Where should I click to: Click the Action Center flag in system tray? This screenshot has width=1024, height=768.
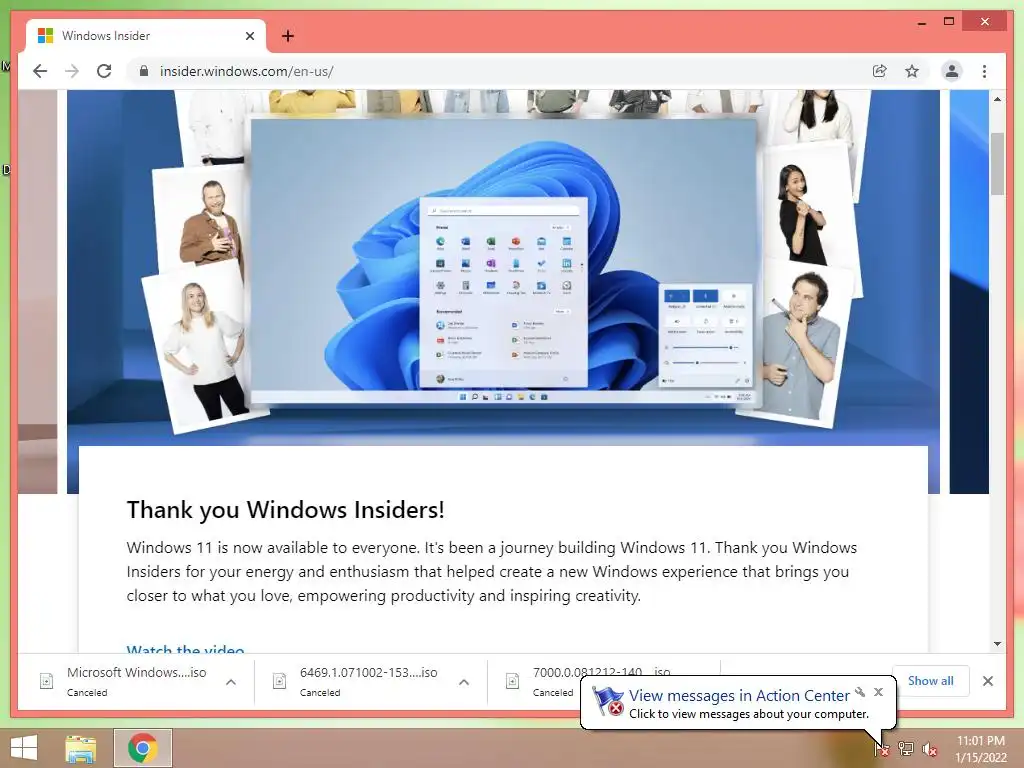click(x=882, y=749)
